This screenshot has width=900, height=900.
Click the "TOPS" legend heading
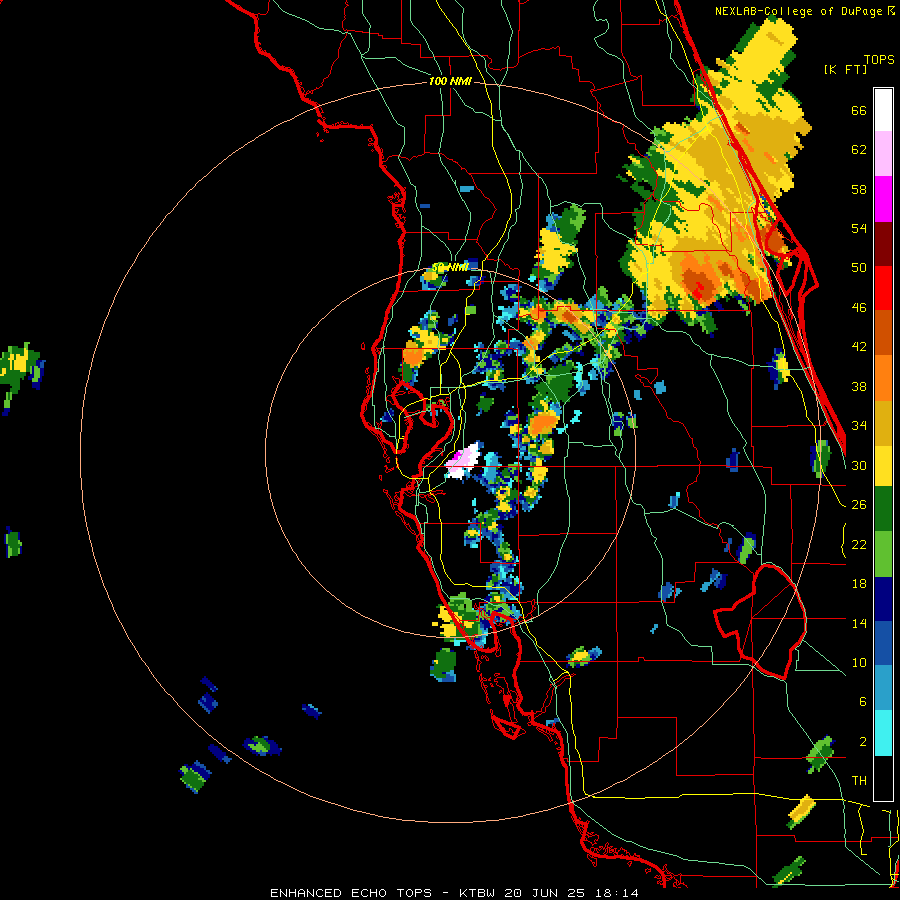click(879, 59)
